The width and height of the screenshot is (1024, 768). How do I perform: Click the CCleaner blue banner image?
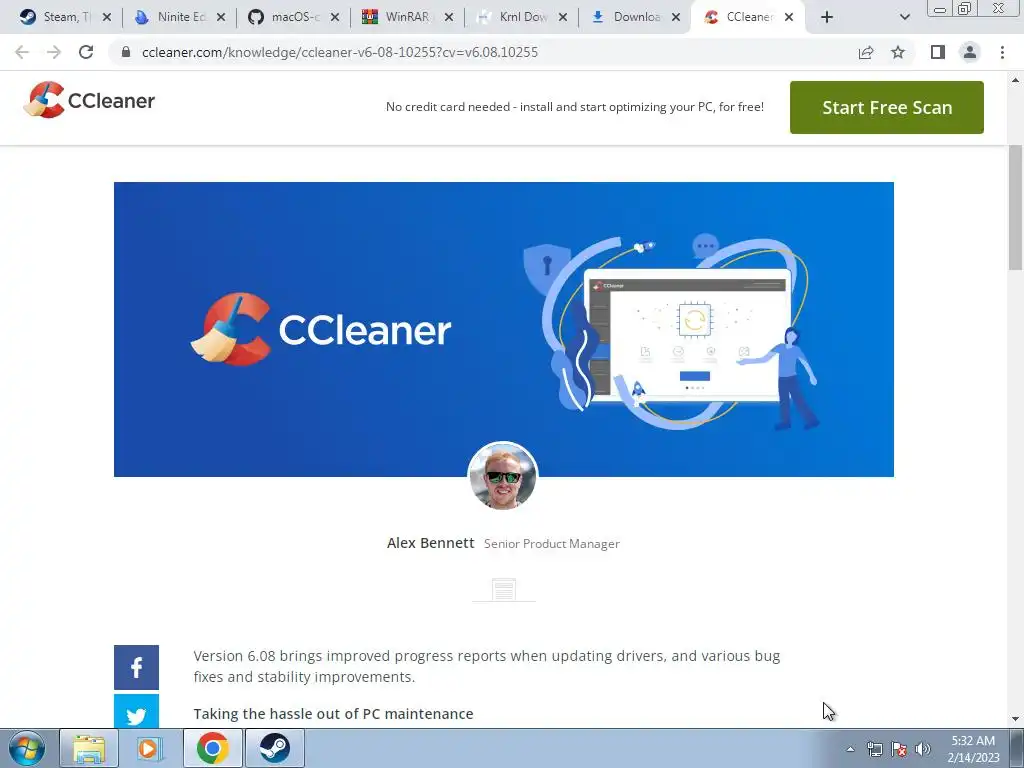click(x=504, y=329)
